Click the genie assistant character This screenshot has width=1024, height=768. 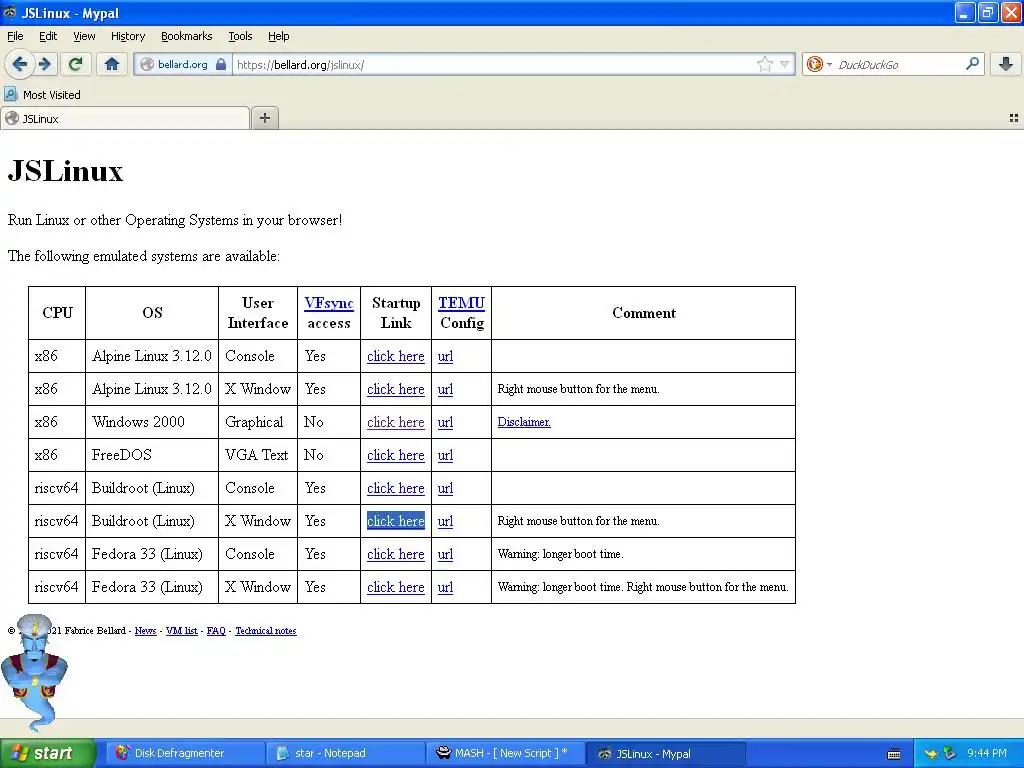34,673
